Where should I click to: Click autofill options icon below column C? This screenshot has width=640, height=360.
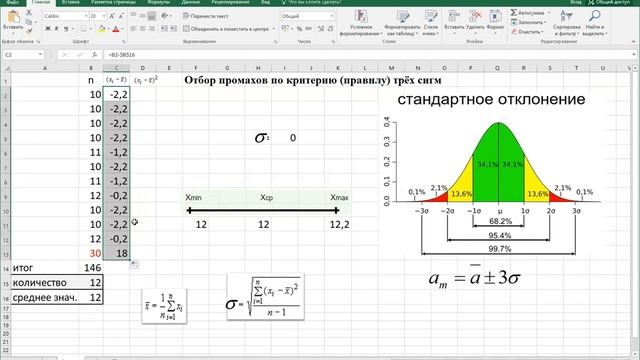point(134,264)
